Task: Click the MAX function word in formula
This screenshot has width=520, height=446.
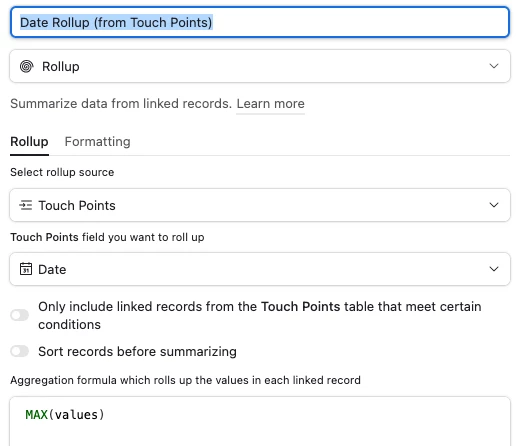Action: click(37, 415)
